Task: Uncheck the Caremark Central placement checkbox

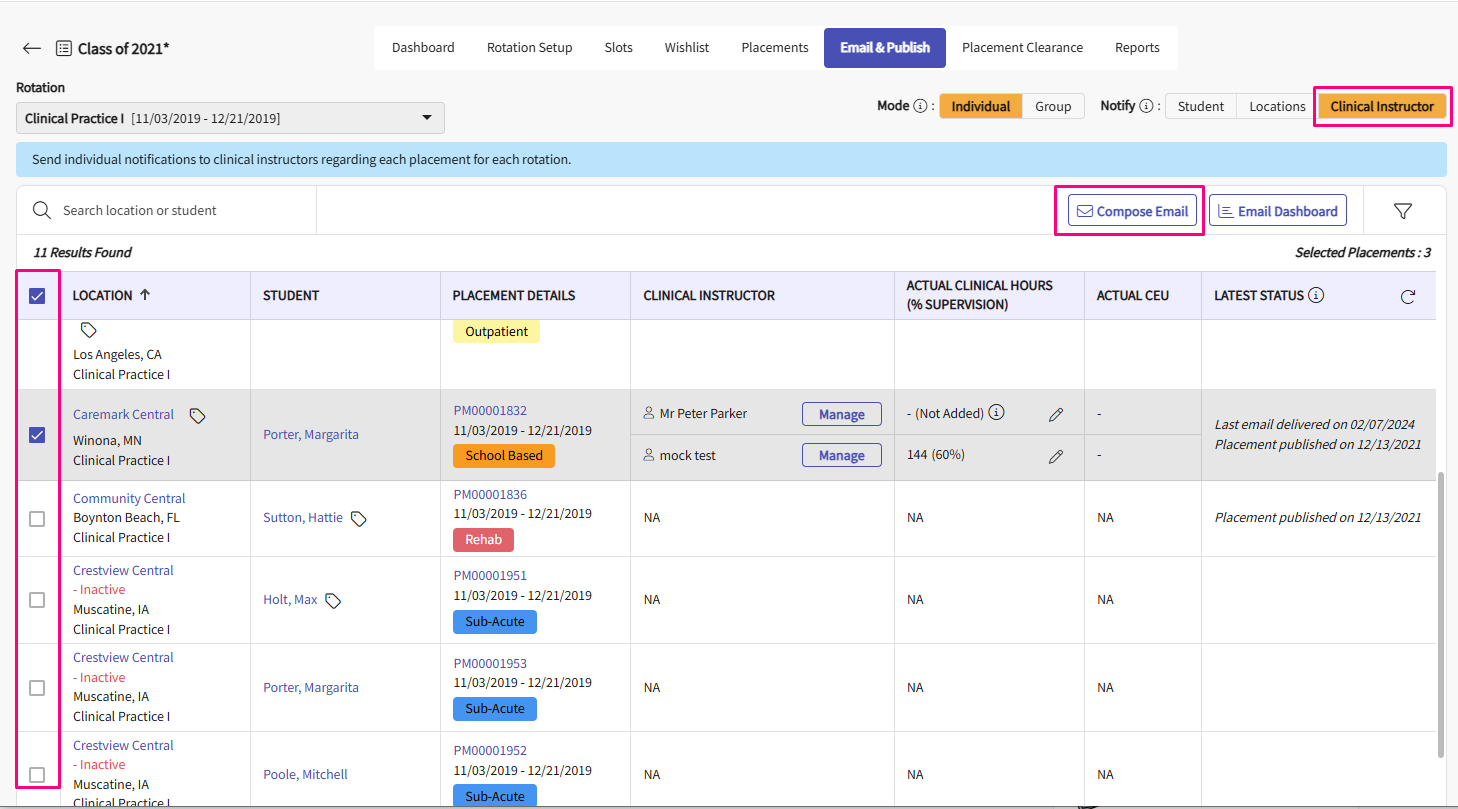Action: pyautogui.click(x=37, y=435)
